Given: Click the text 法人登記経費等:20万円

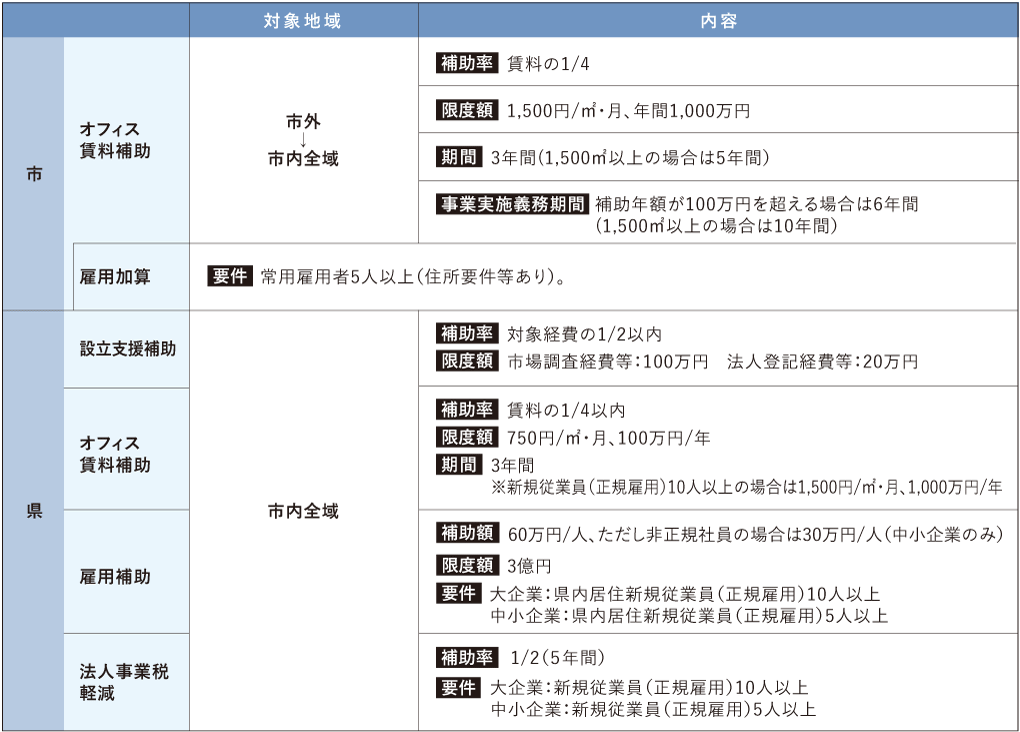Looking at the screenshot, I should coord(822,361).
